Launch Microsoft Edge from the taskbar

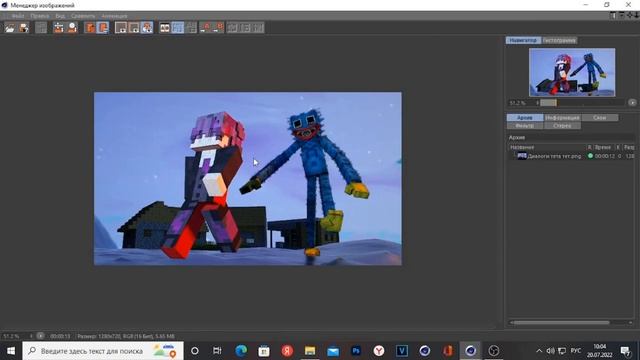click(x=241, y=351)
